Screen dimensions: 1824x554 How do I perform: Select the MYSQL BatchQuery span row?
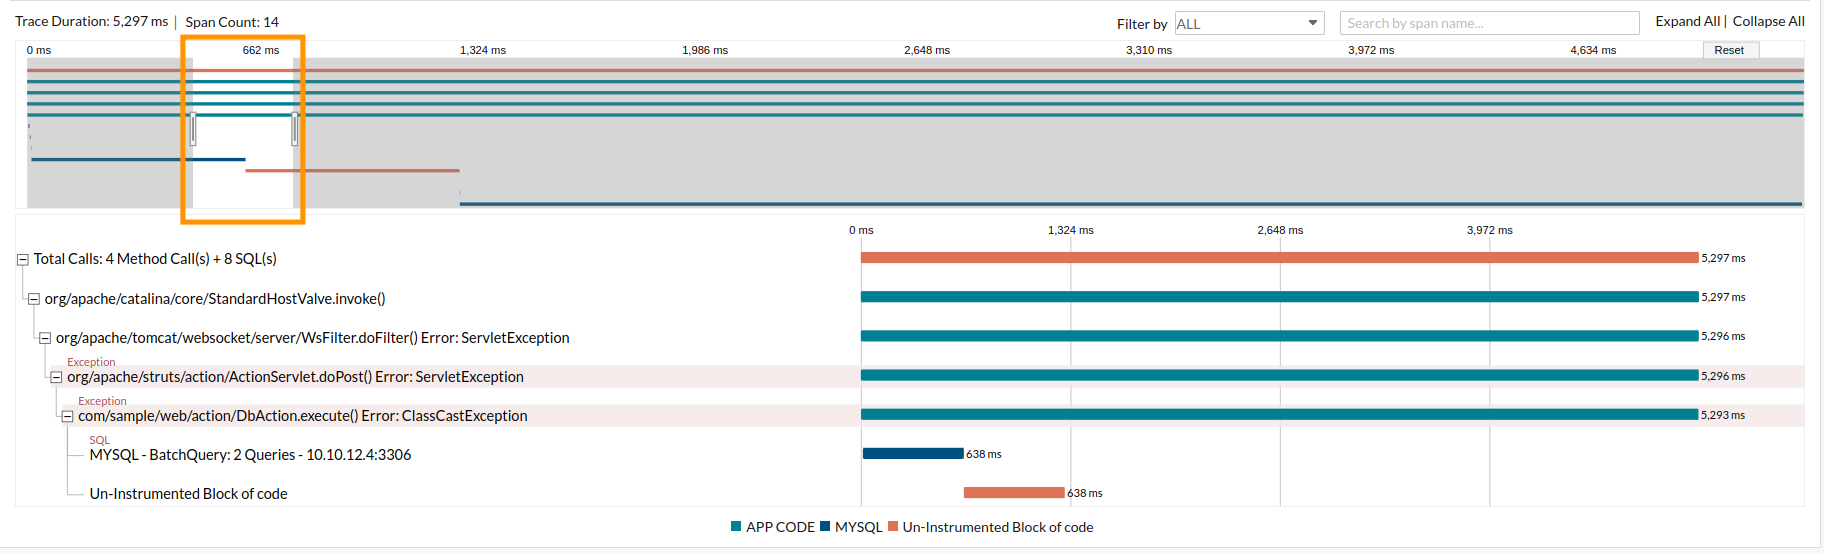[x=250, y=455]
